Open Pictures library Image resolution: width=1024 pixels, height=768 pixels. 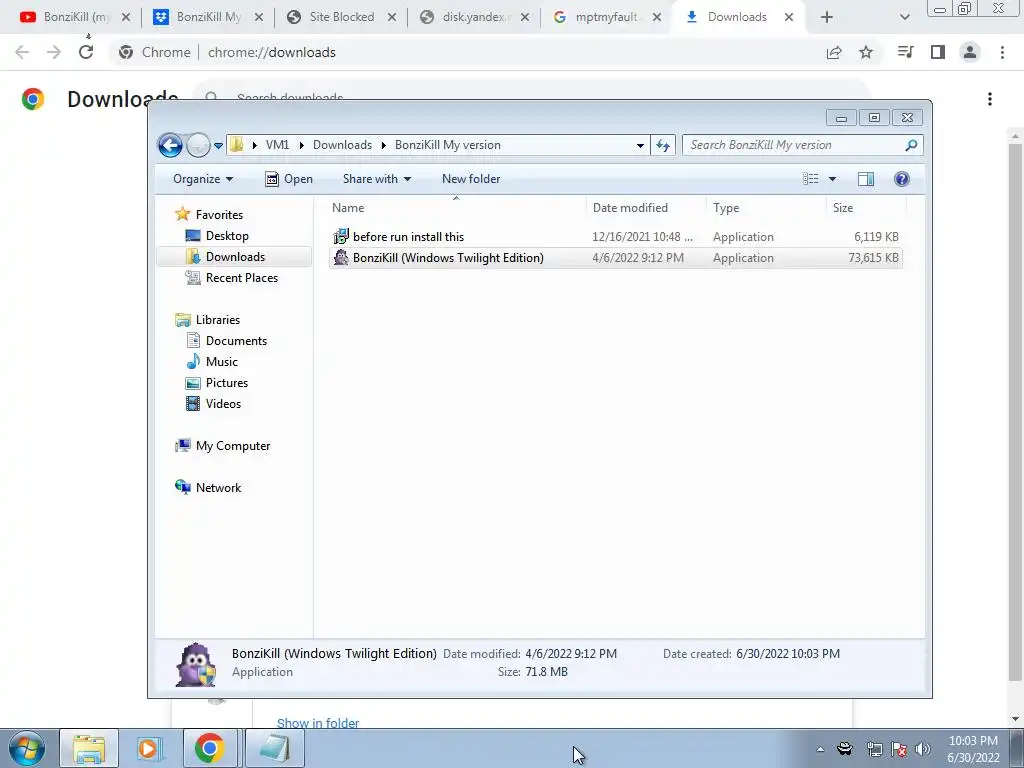(227, 383)
